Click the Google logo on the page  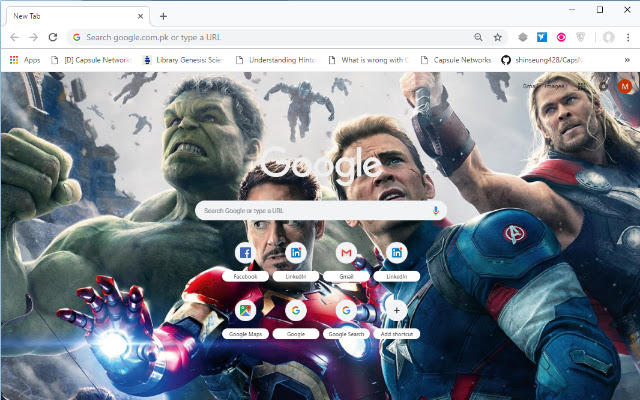coord(320,166)
